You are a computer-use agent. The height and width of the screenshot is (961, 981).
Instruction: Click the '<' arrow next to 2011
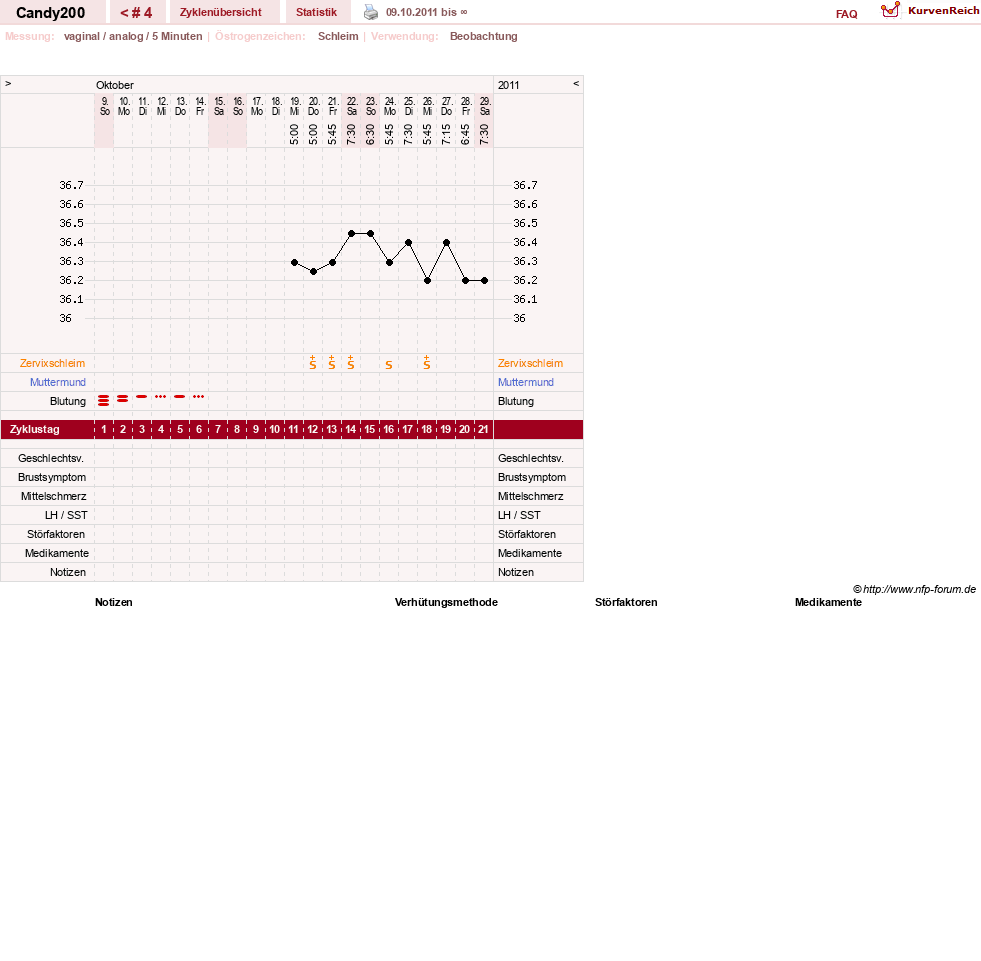pos(576,83)
